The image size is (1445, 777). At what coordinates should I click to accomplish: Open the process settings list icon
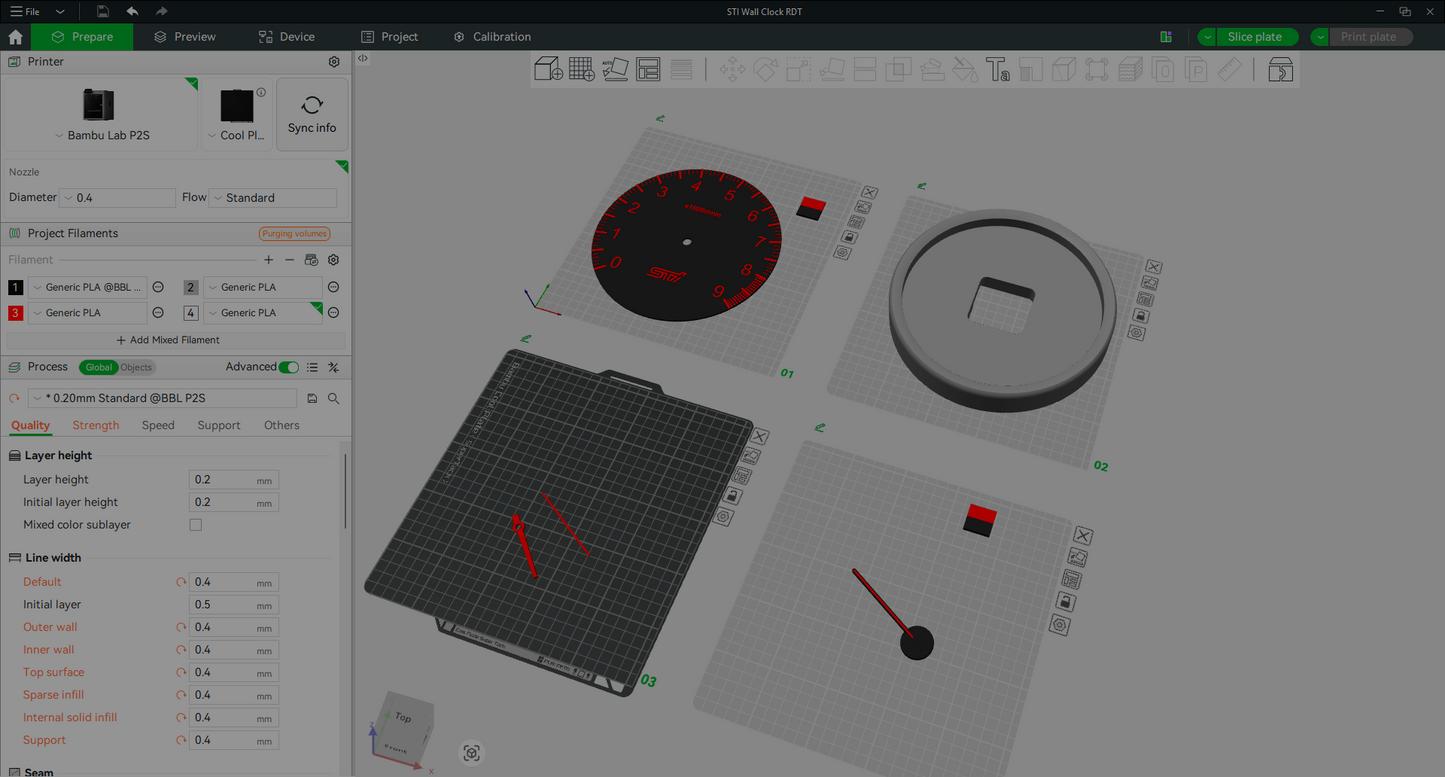(312, 367)
